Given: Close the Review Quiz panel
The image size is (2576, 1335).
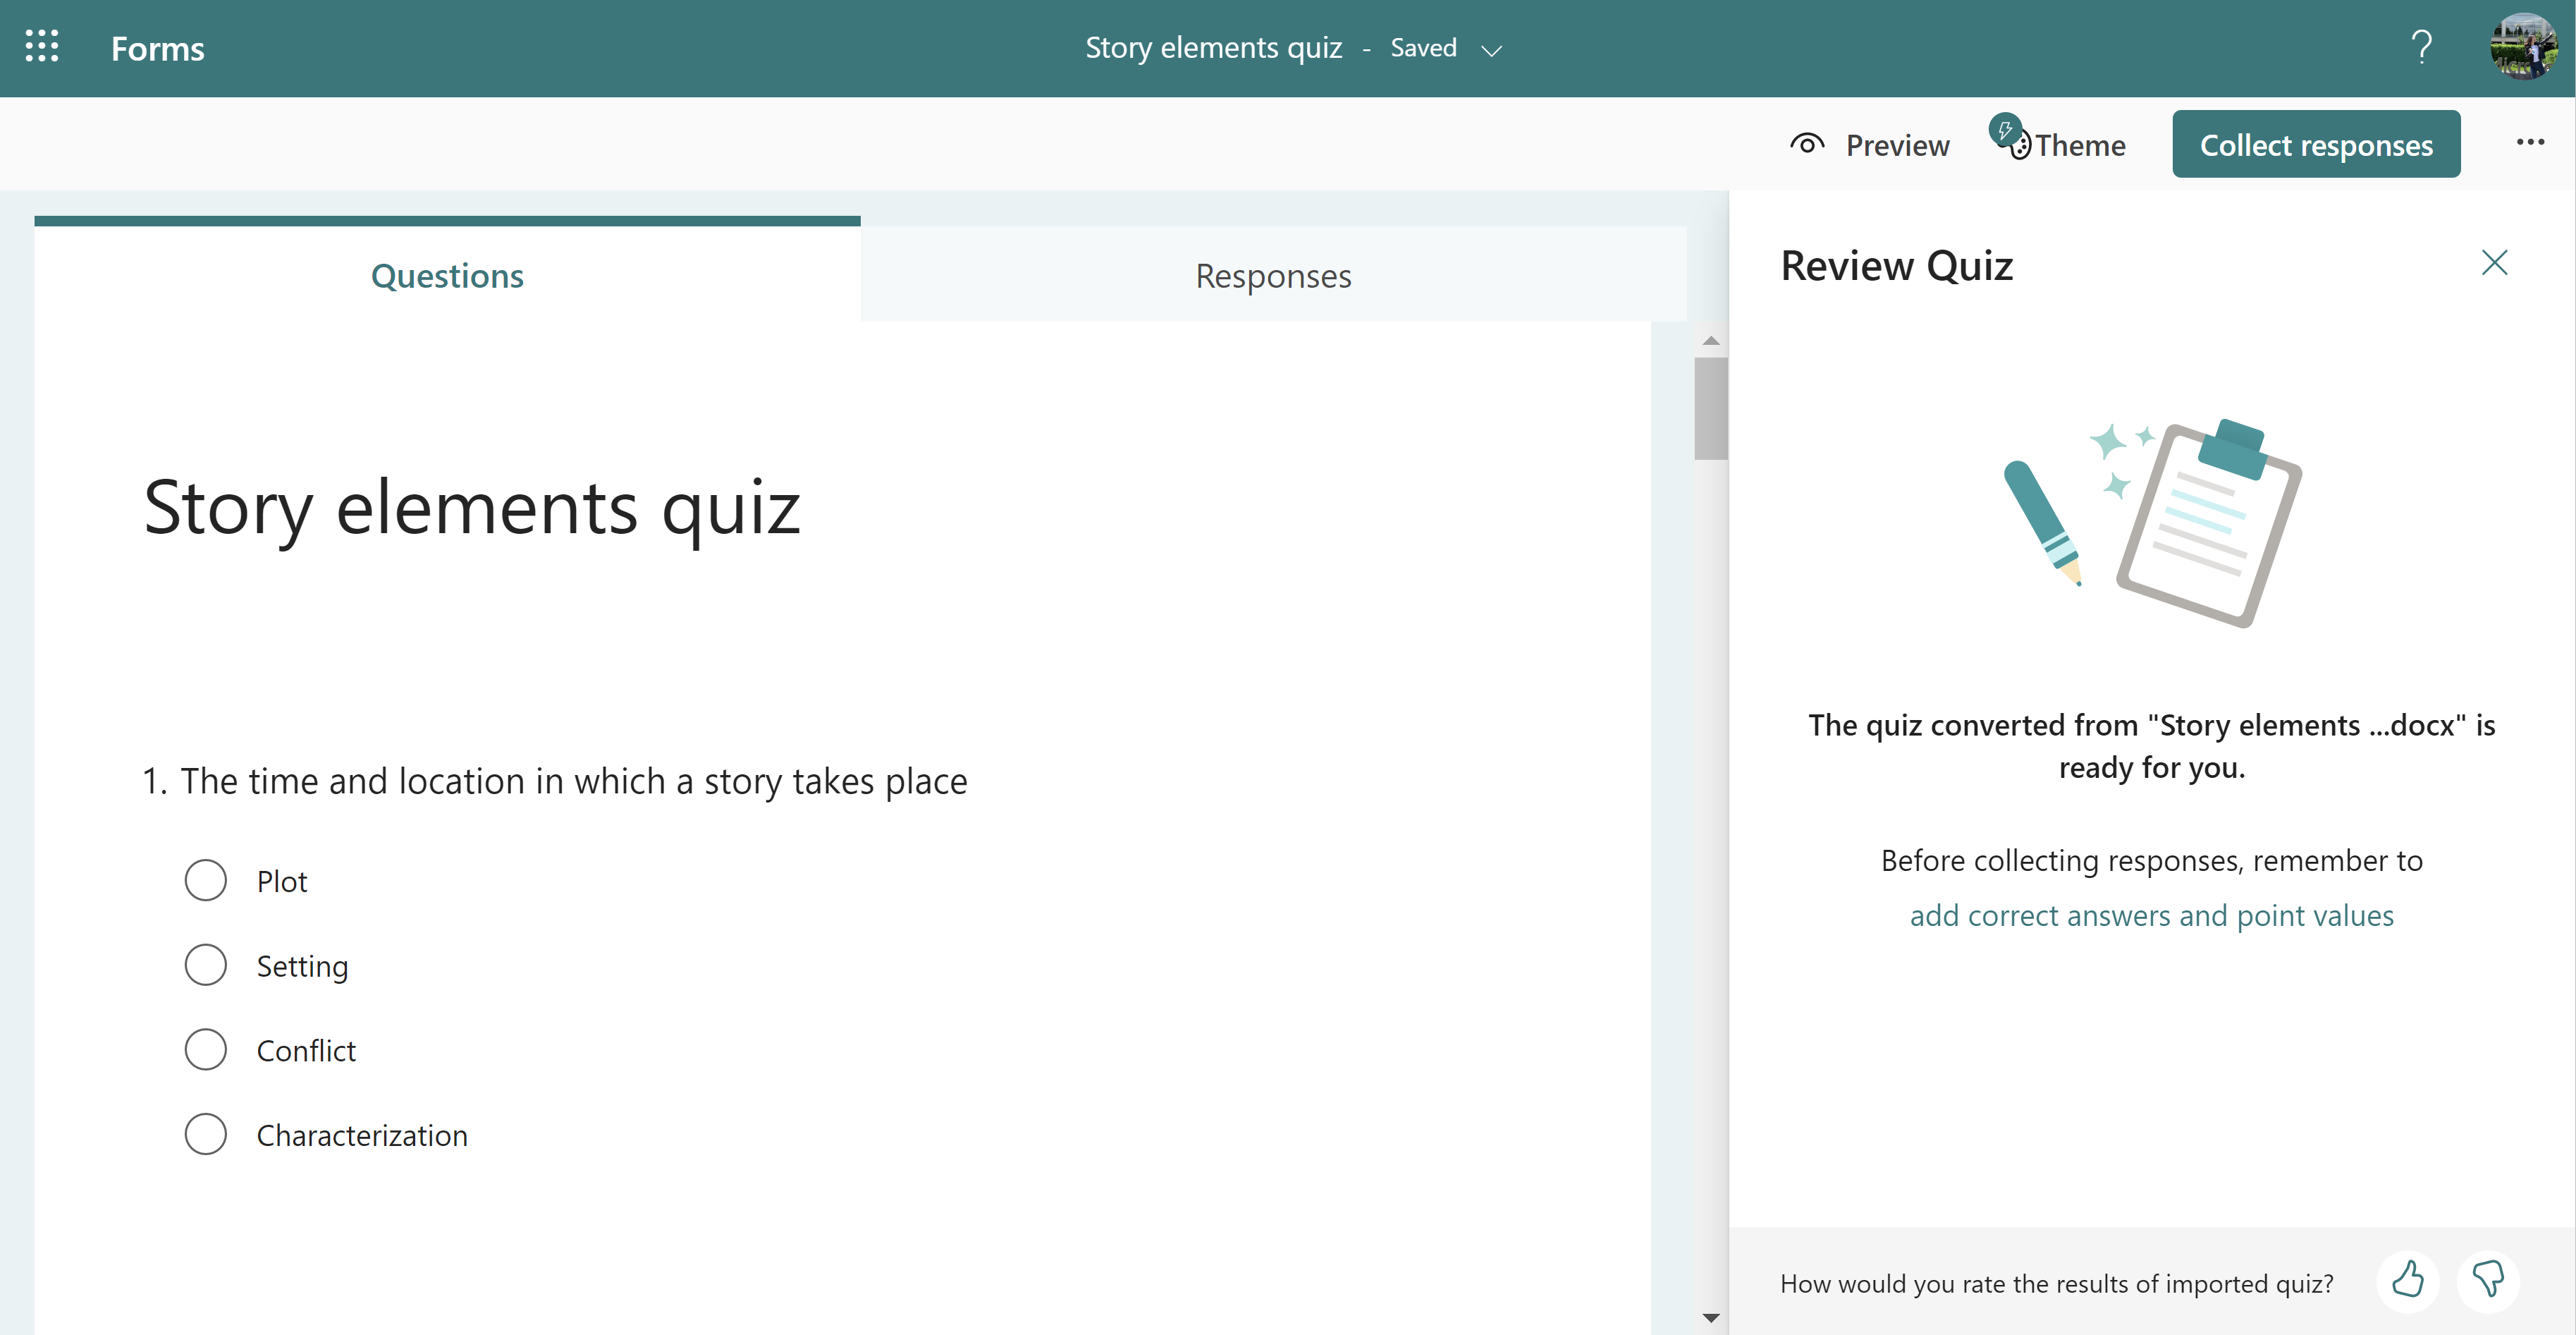Looking at the screenshot, I should 2494,263.
